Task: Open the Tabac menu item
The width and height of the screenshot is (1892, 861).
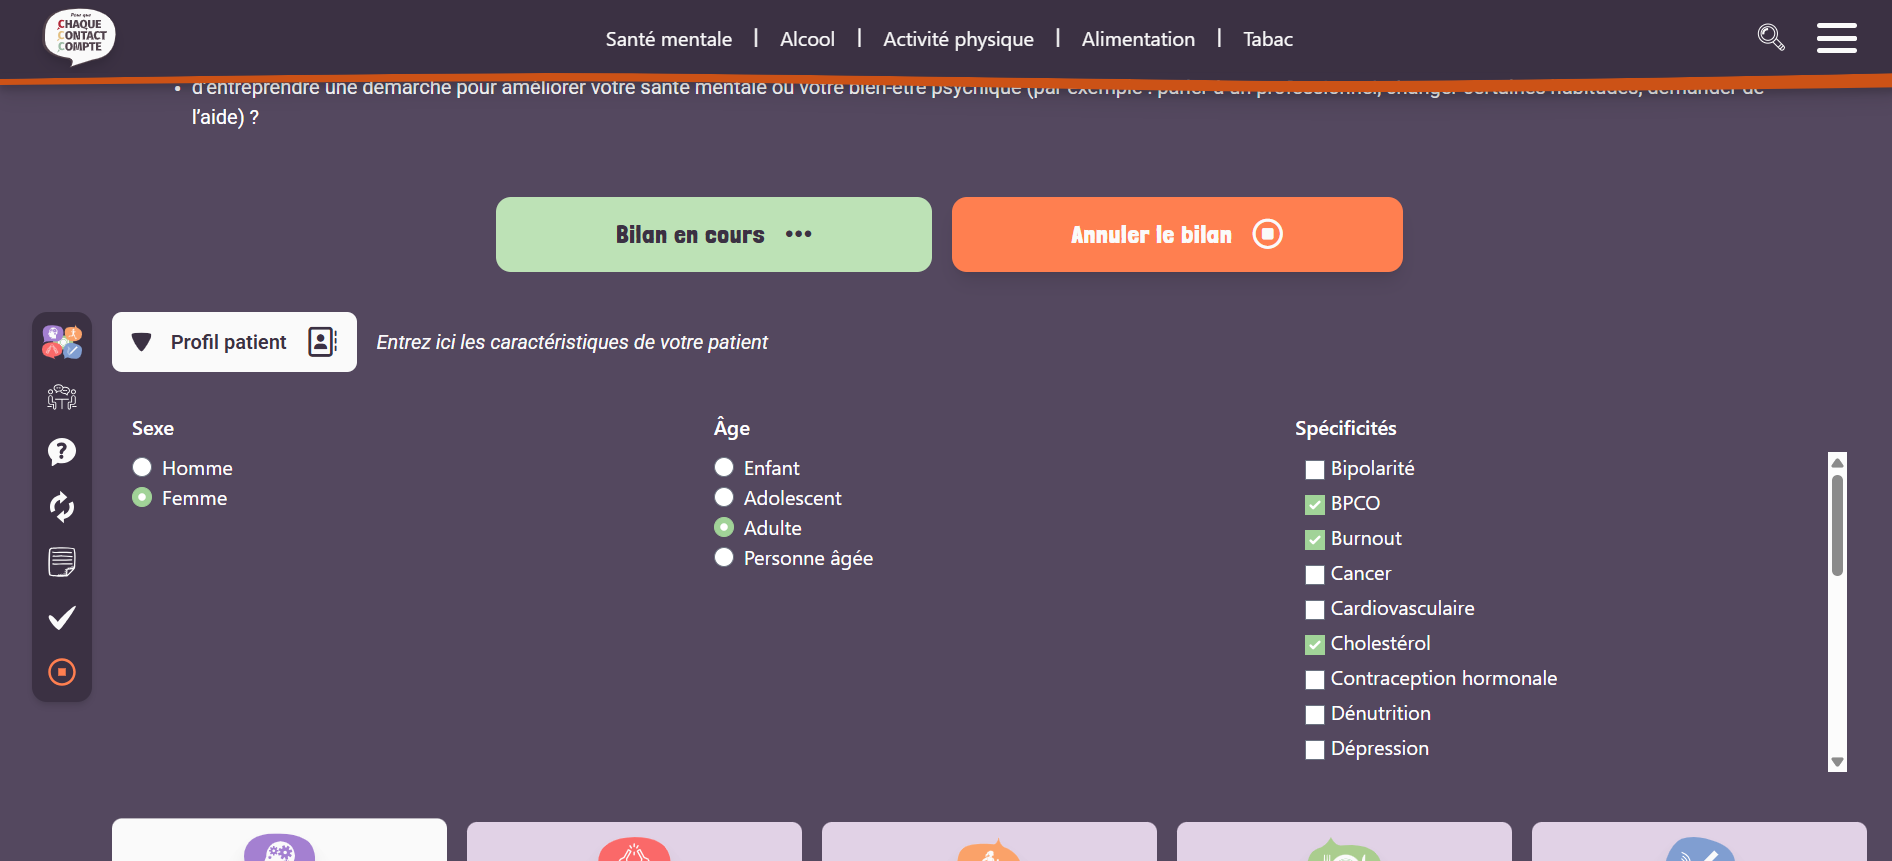Action: (1268, 39)
